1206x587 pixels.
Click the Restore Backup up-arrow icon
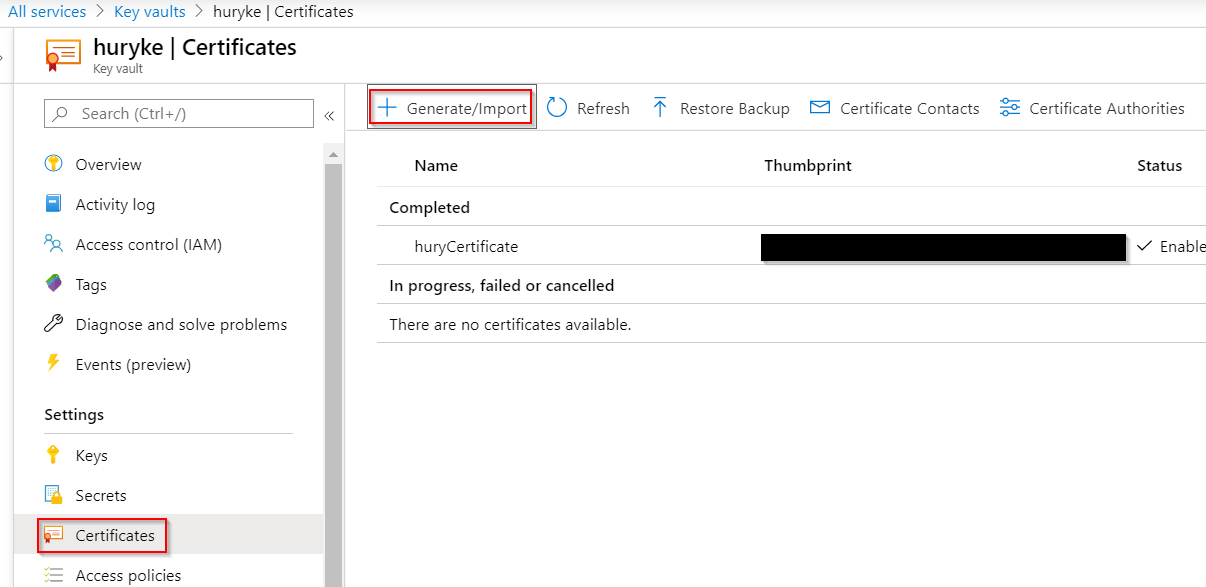[660, 108]
